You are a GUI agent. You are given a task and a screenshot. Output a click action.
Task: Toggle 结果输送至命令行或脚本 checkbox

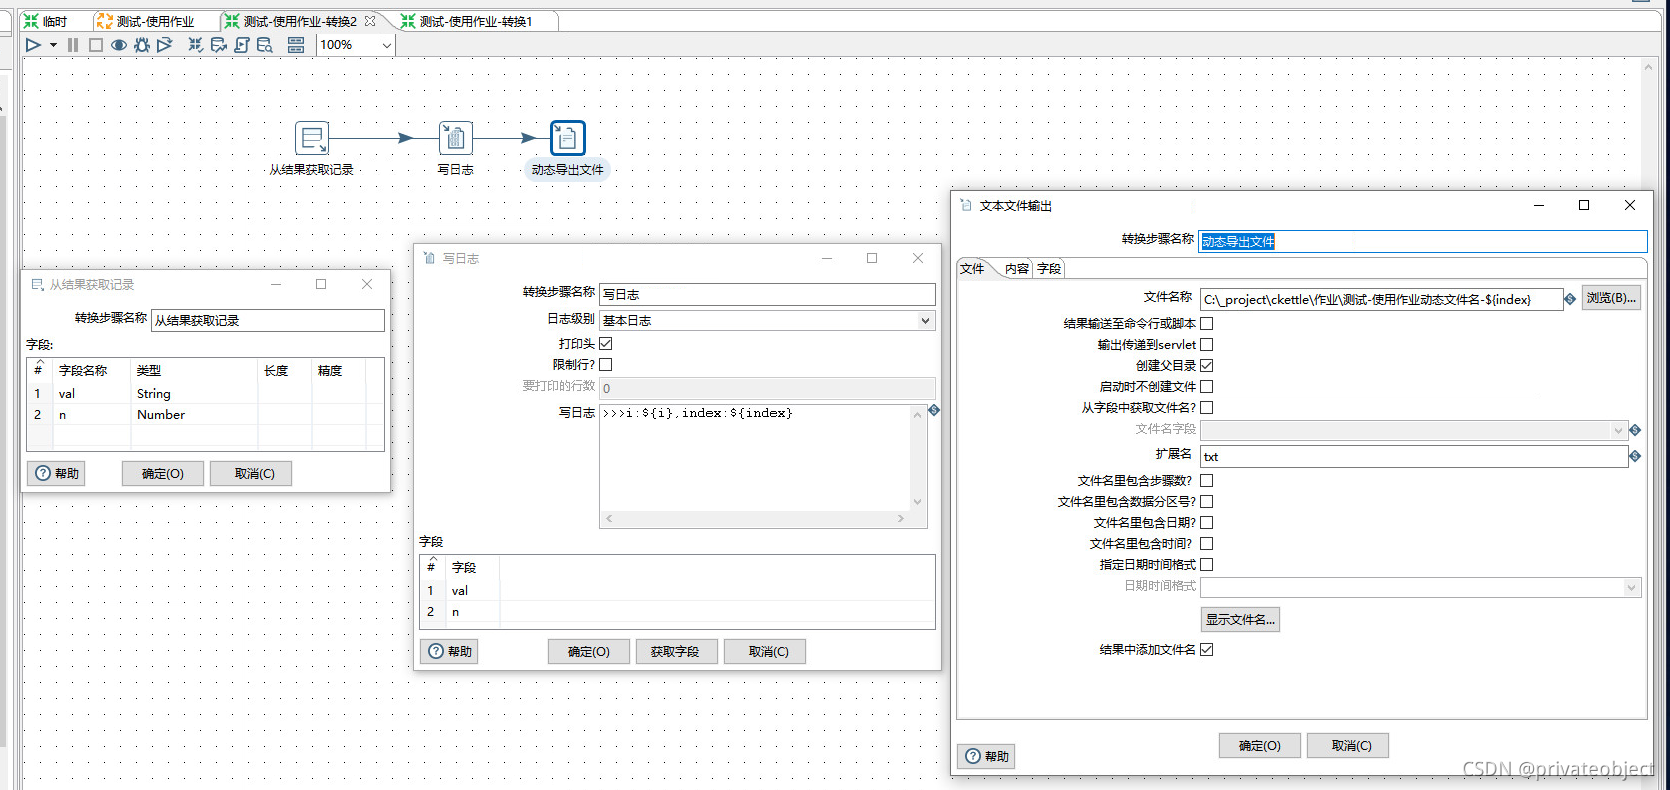[1207, 324]
